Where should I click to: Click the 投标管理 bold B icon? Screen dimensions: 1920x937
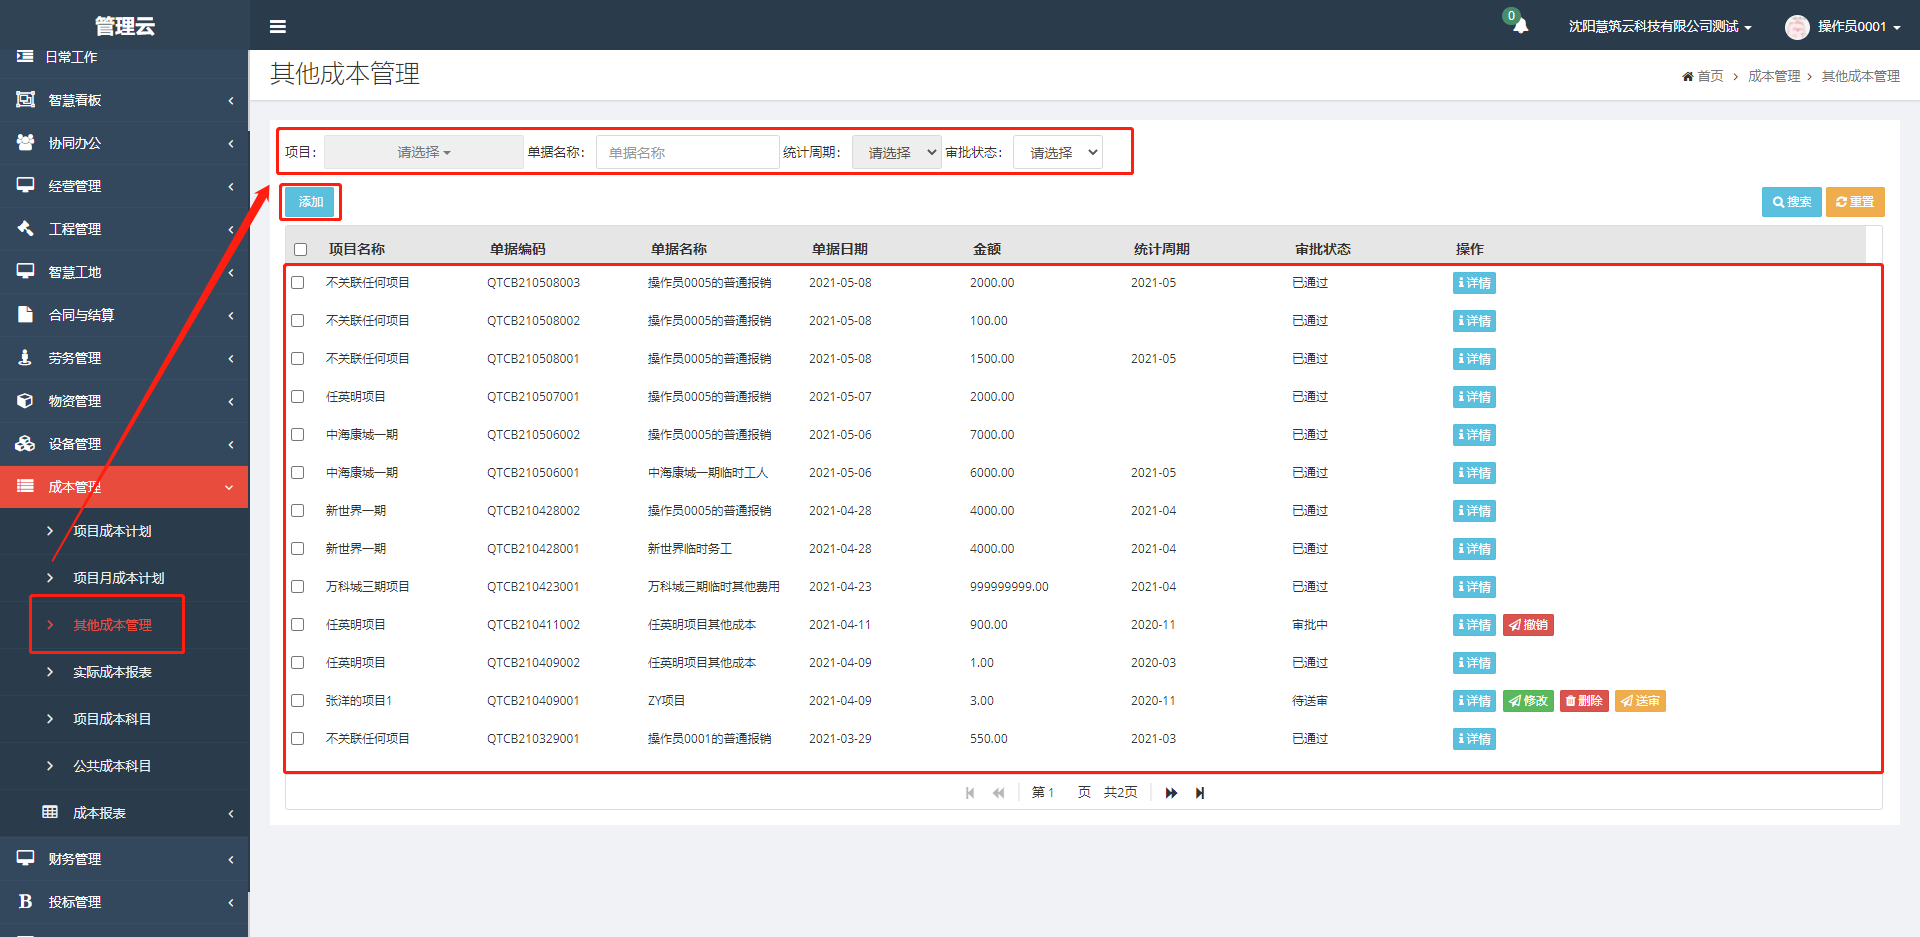(x=26, y=902)
